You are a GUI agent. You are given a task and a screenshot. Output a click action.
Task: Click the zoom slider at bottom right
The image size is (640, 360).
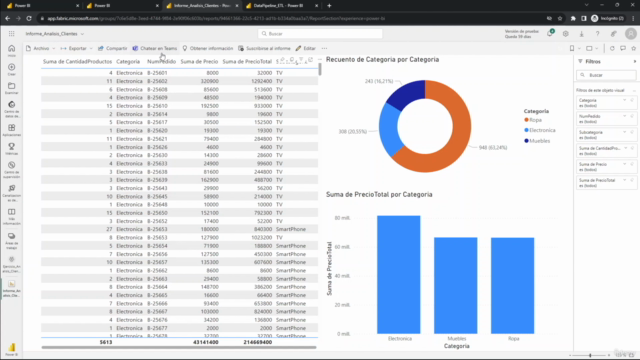click(x=589, y=356)
